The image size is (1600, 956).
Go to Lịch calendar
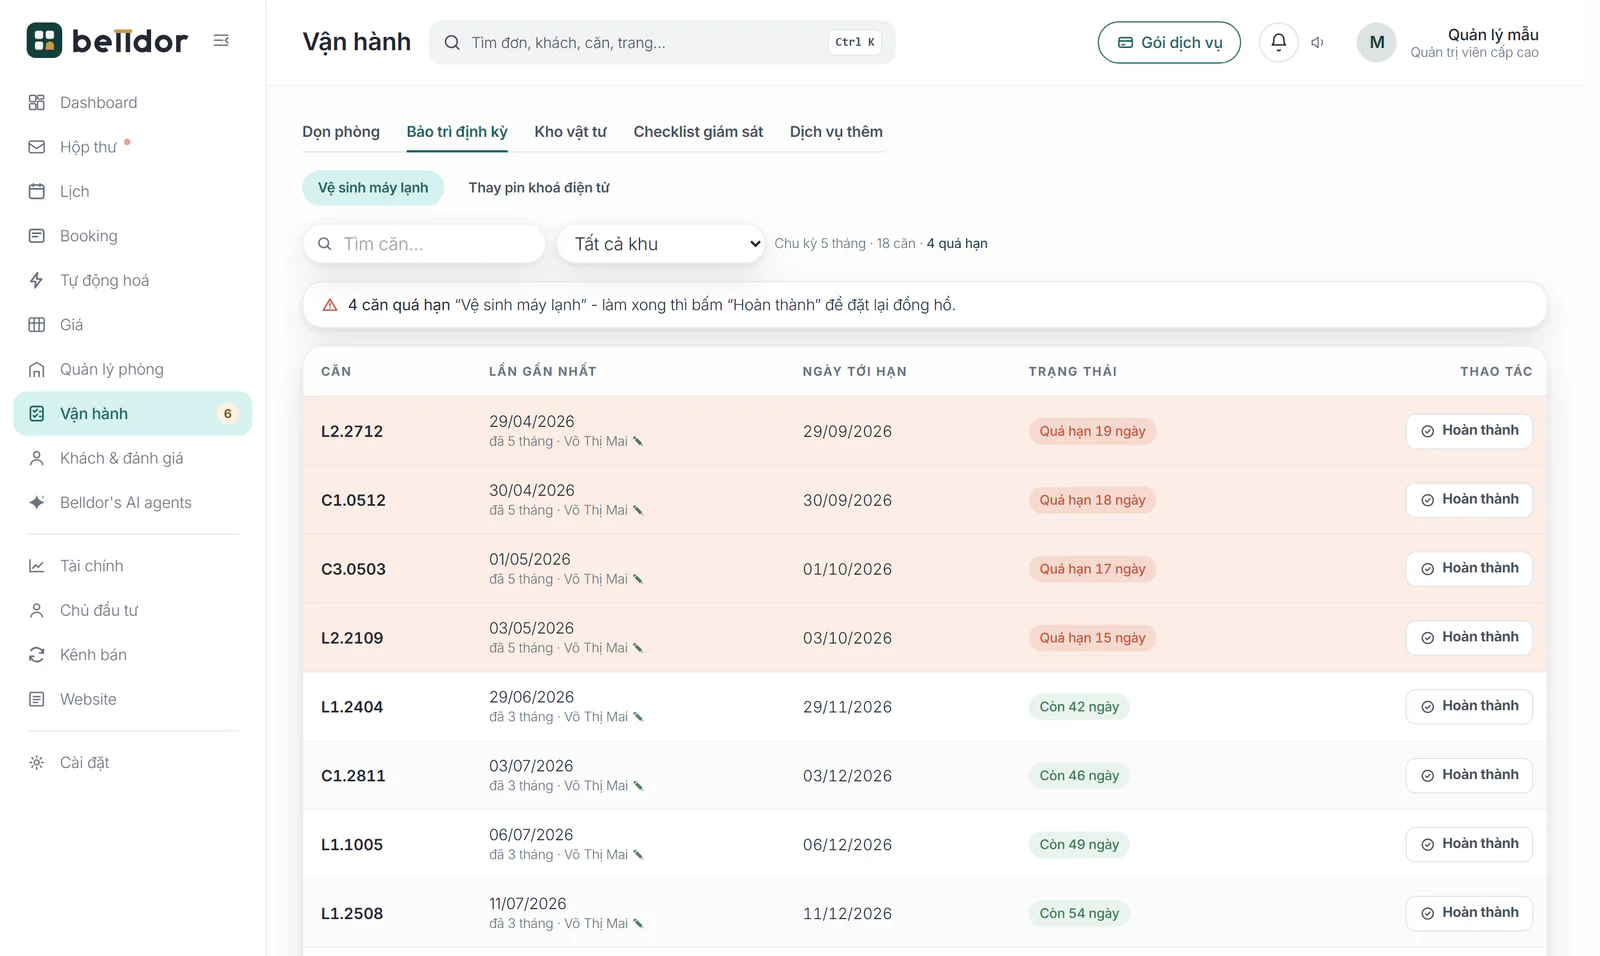[x=132, y=191]
